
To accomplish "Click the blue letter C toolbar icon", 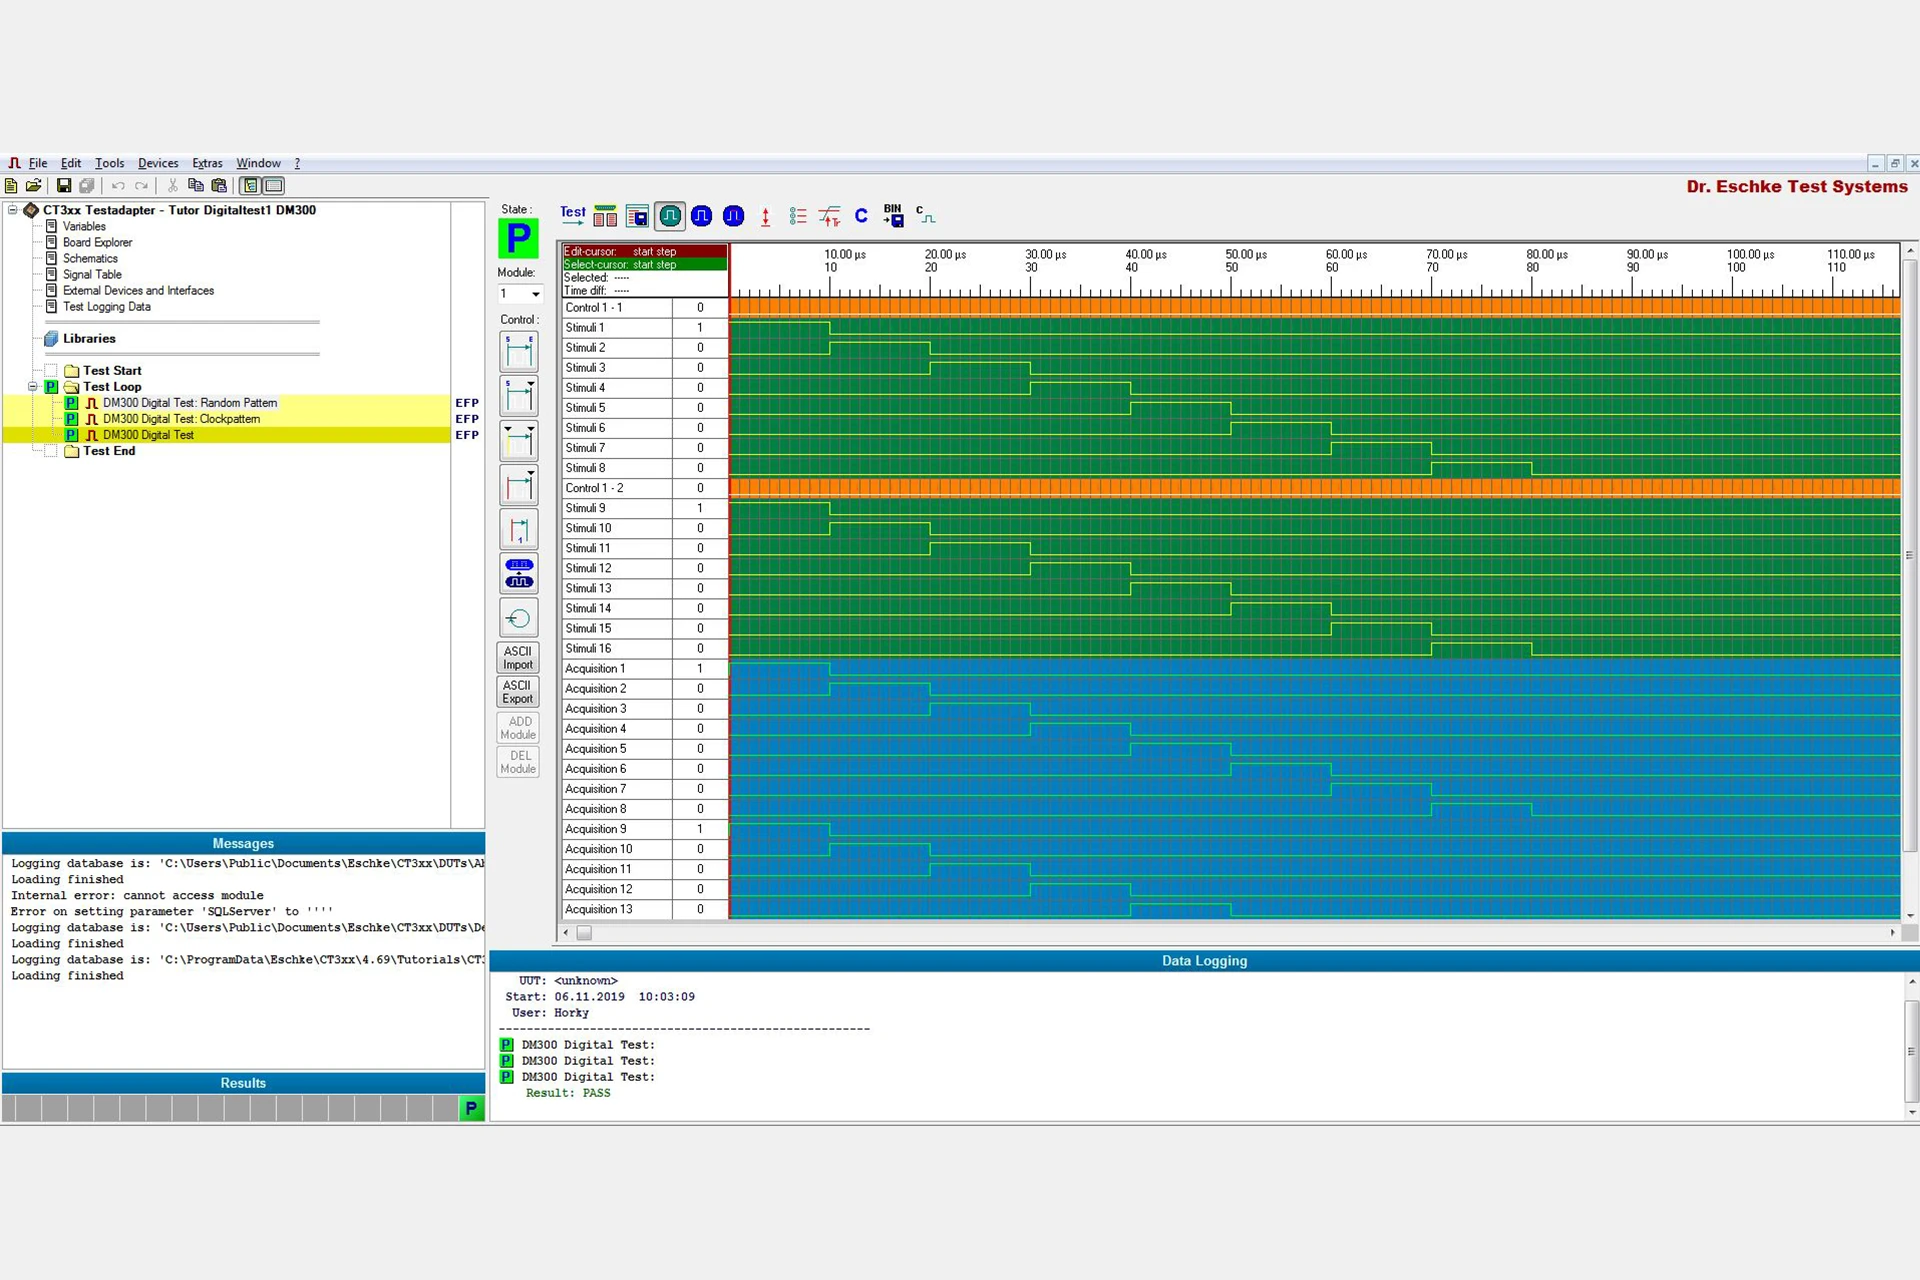I will (x=861, y=215).
